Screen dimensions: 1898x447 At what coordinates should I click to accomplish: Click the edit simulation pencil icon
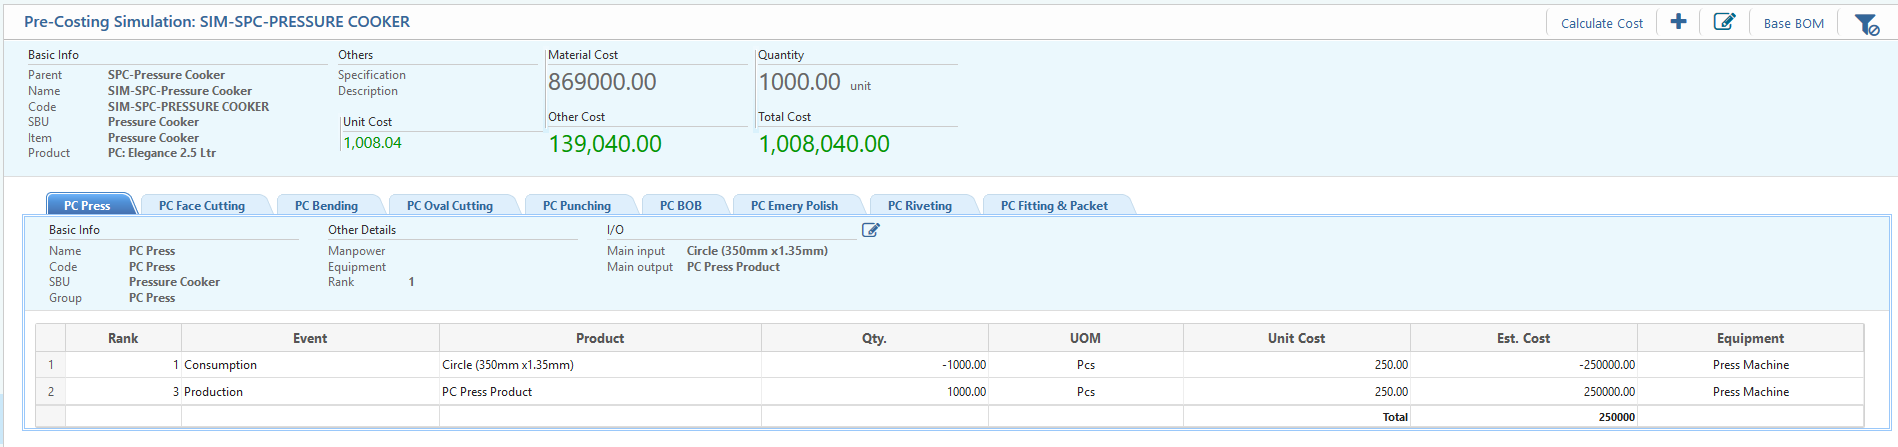pos(1724,22)
